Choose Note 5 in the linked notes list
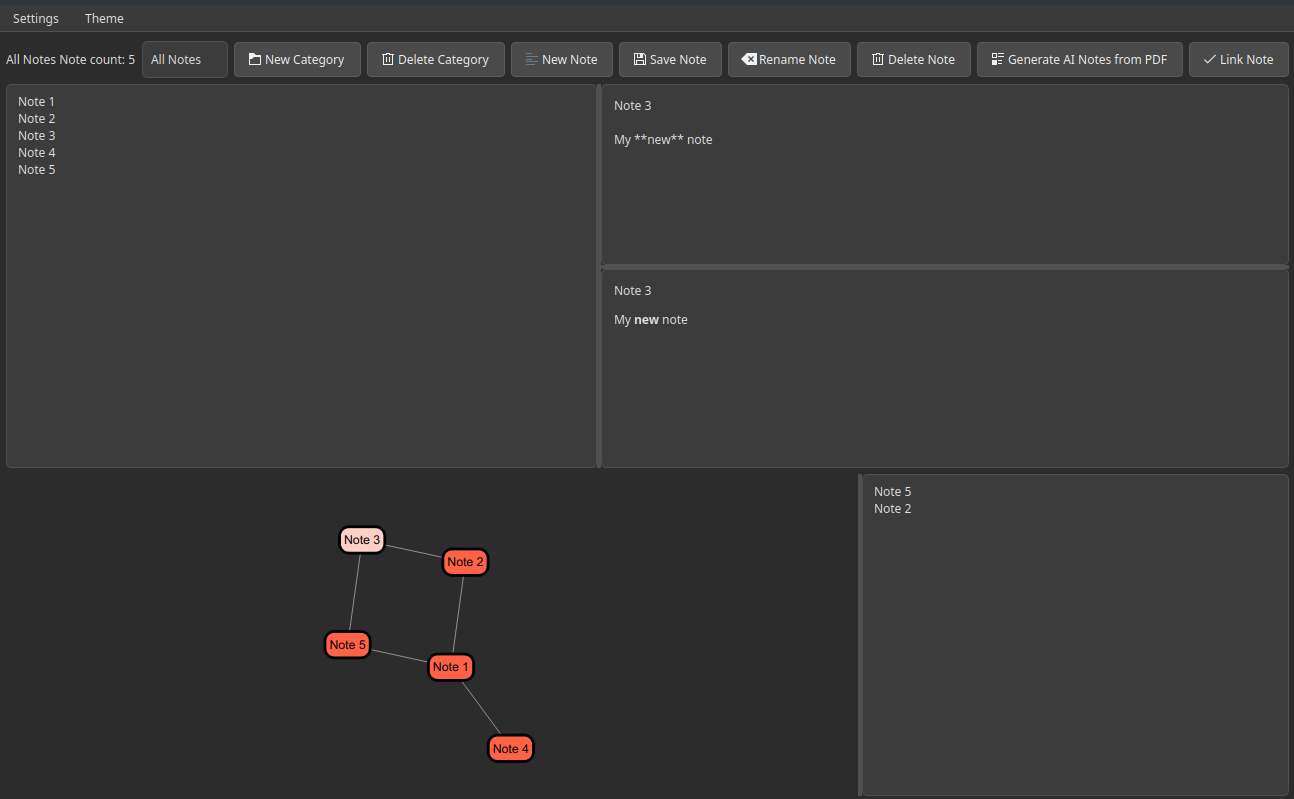Image resolution: width=1294 pixels, height=799 pixels. 892,492
